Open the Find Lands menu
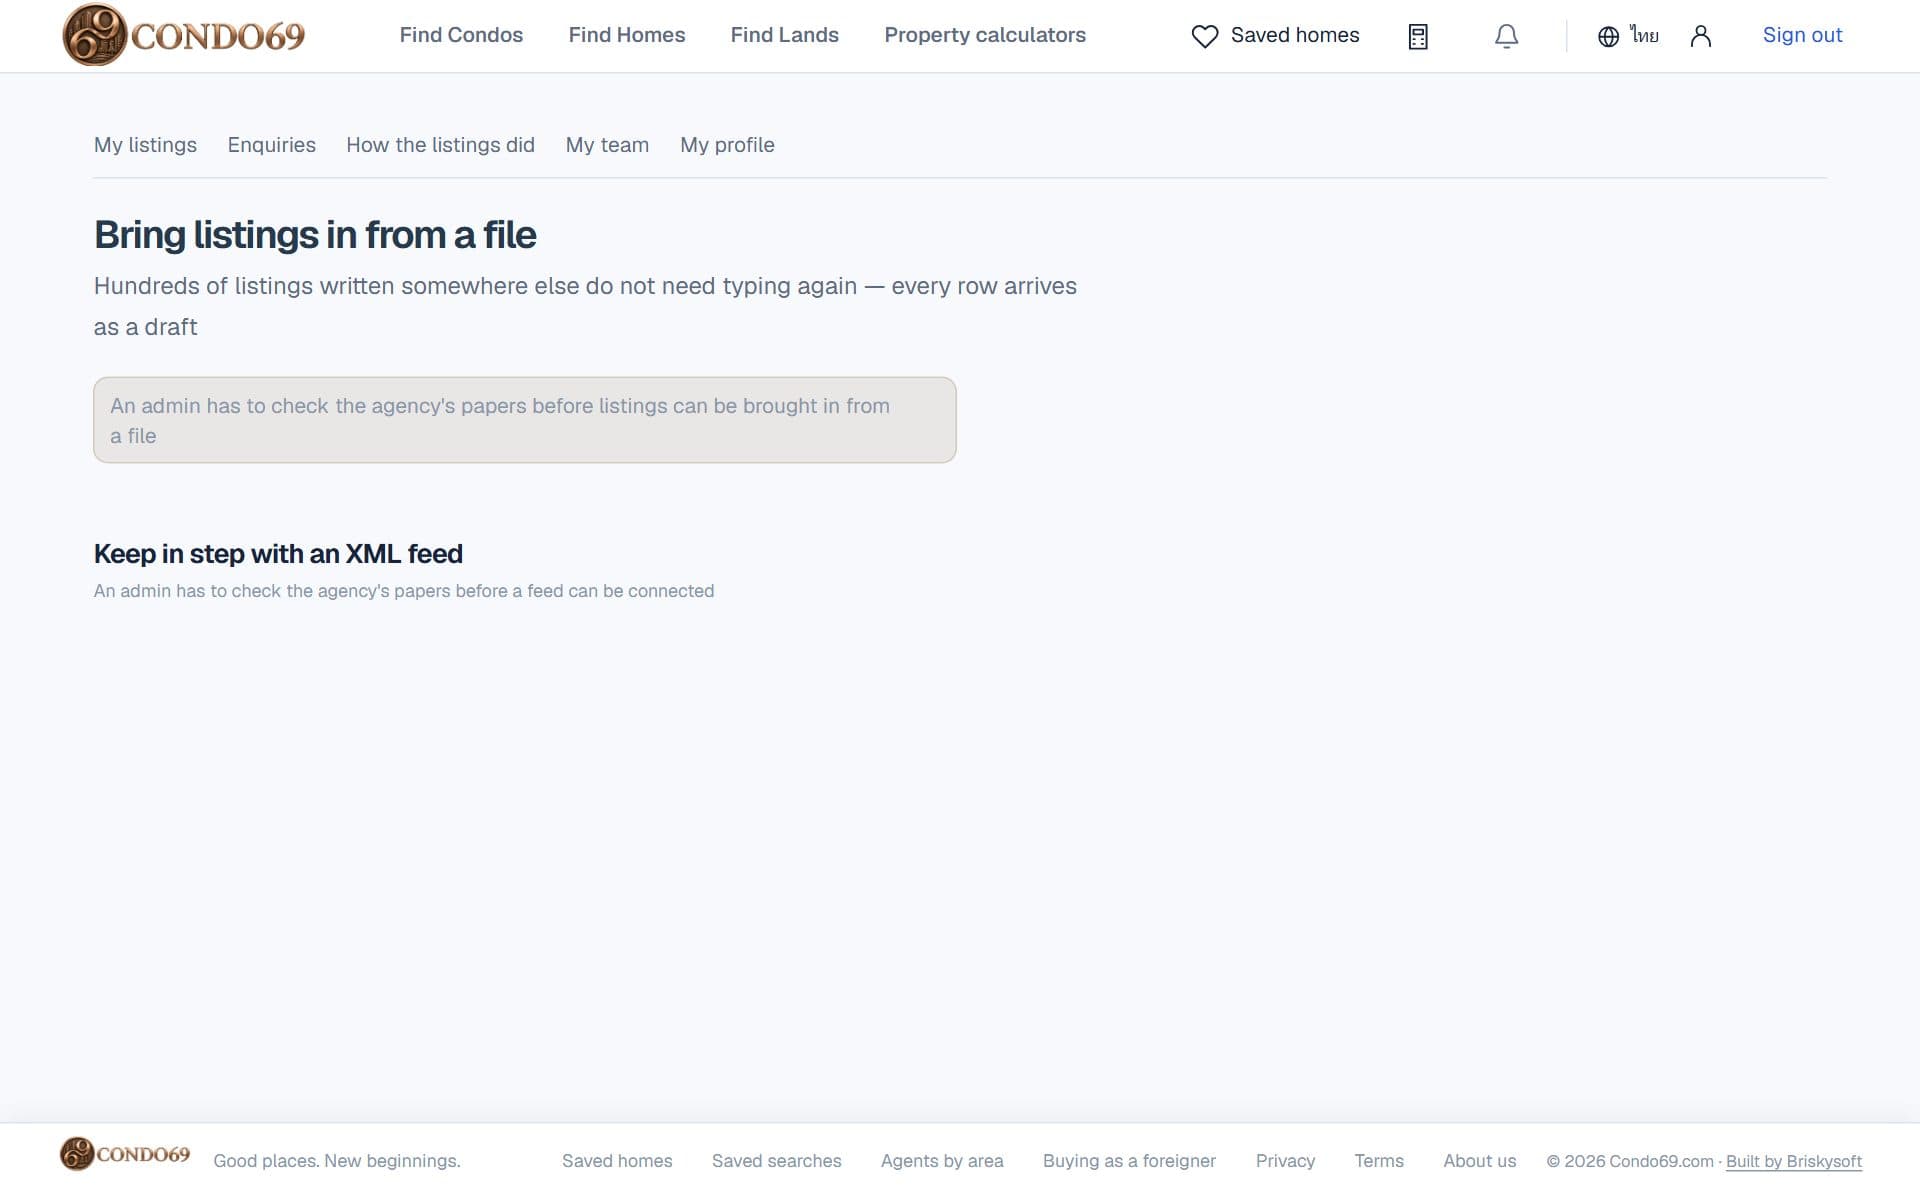1920x1200 pixels. [784, 35]
